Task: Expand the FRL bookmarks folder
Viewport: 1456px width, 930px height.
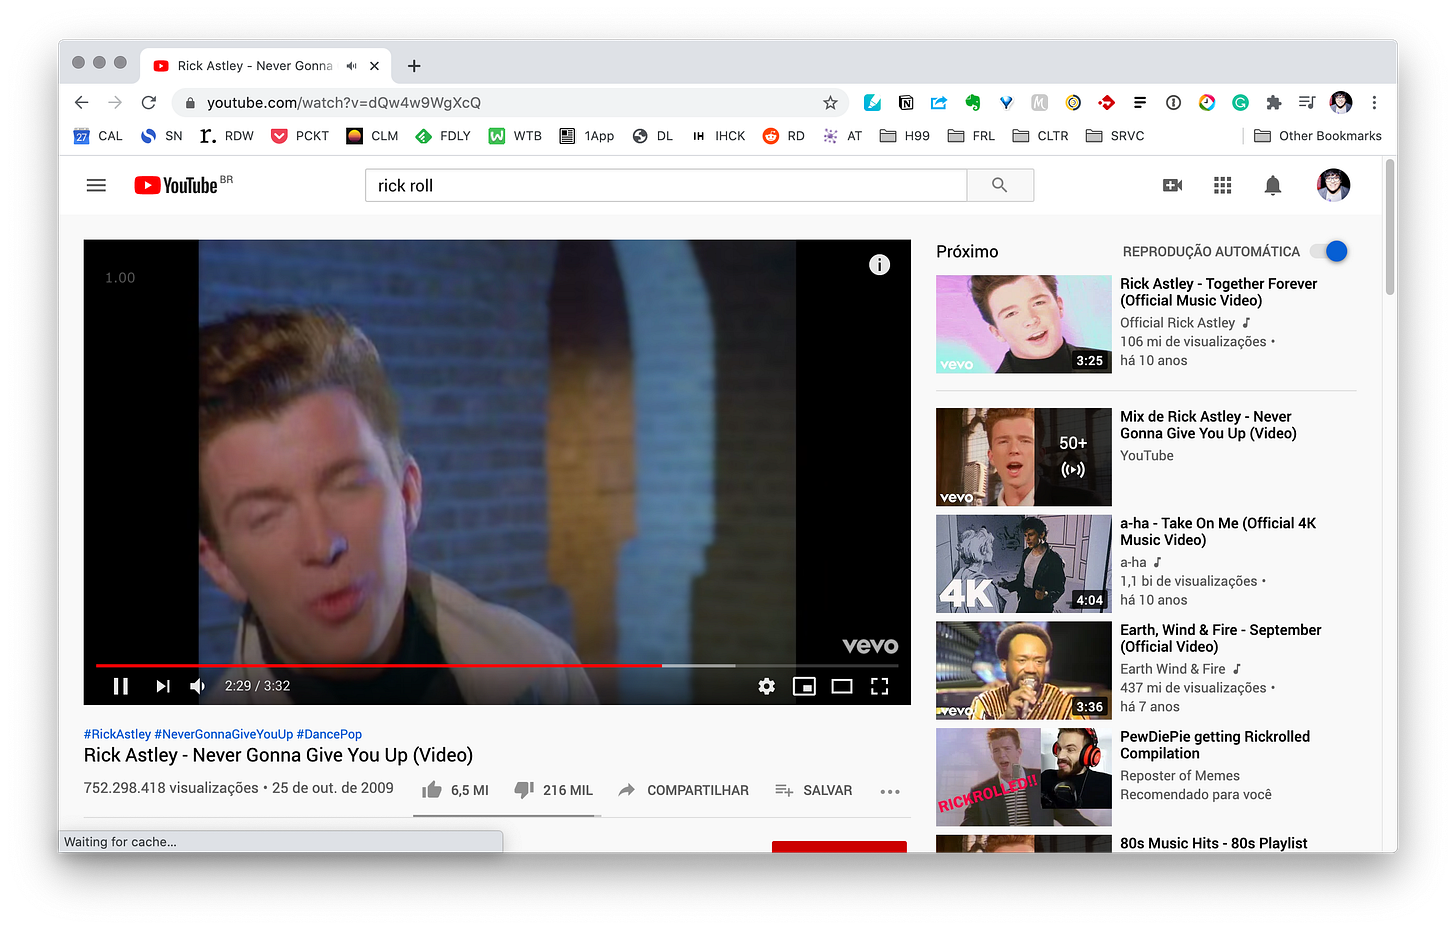Action: 971,136
